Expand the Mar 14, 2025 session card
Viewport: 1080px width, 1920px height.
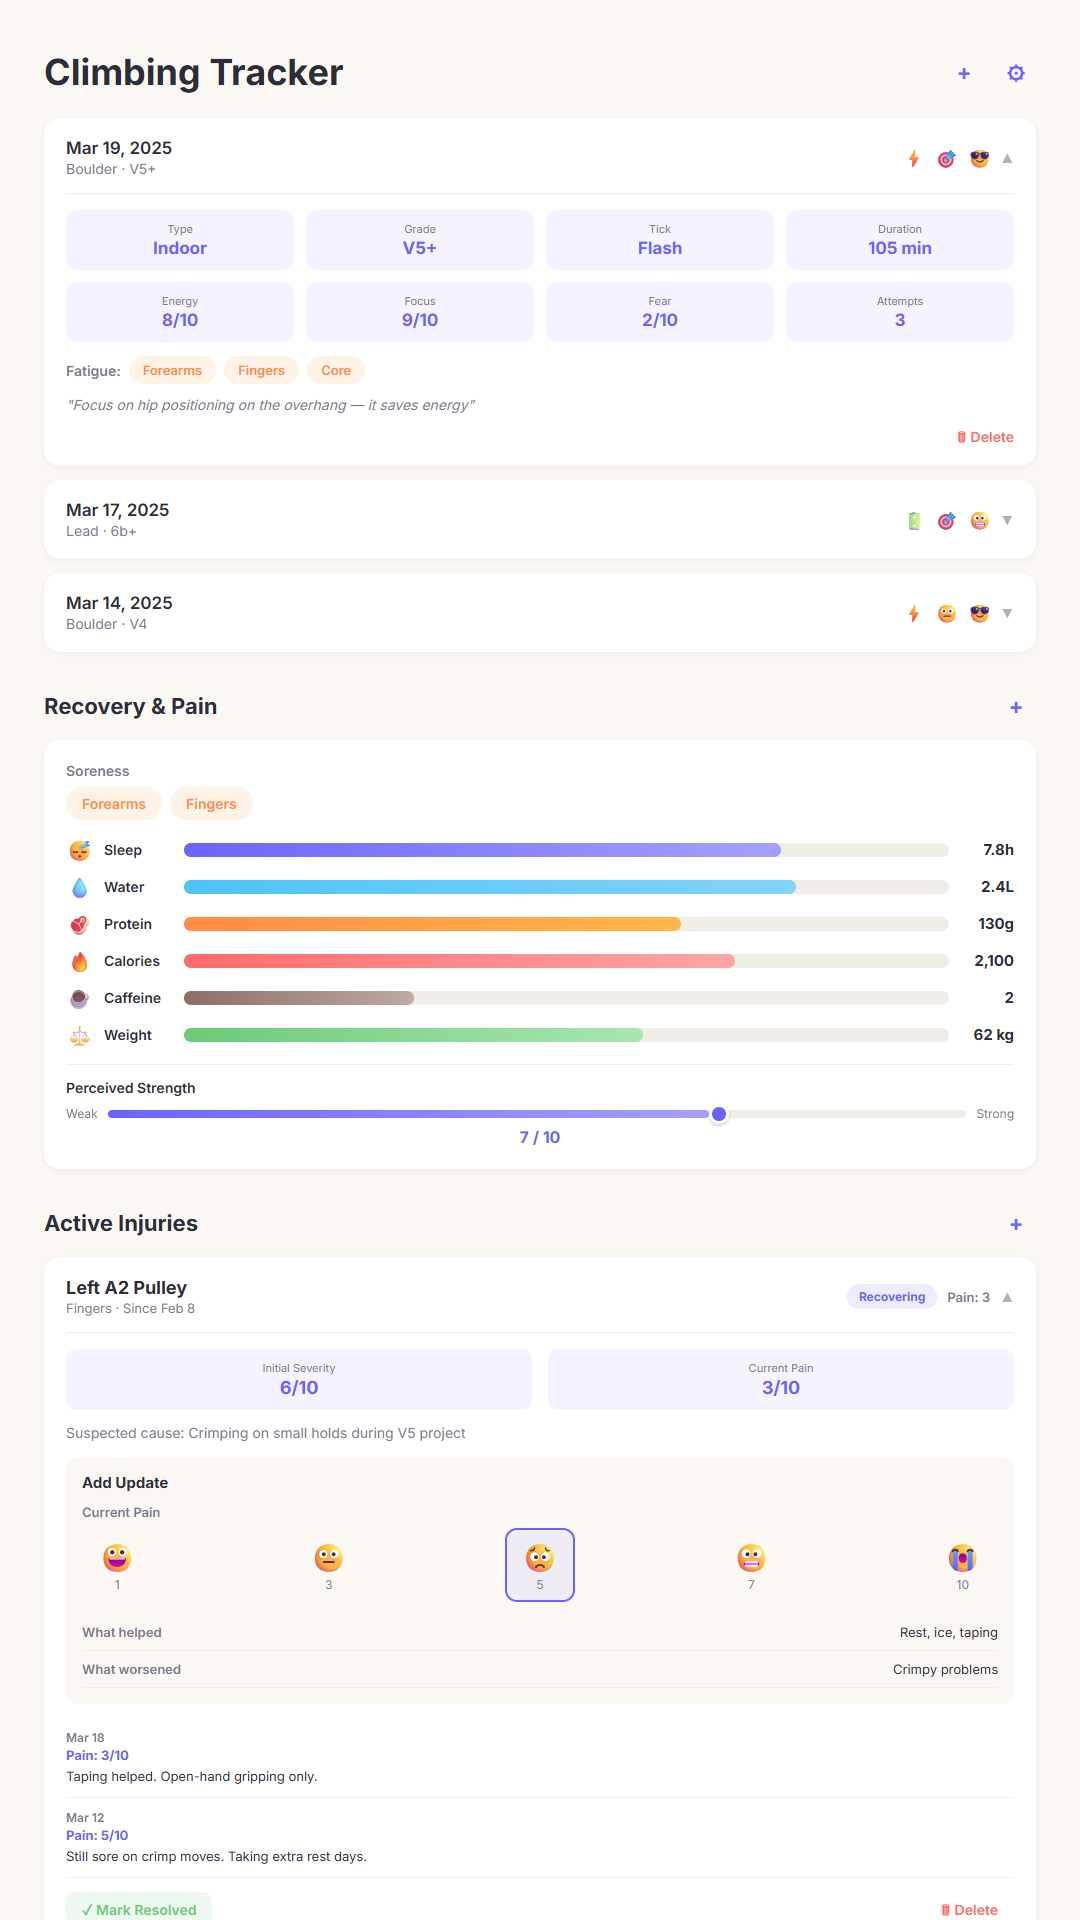tap(1007, 614)
